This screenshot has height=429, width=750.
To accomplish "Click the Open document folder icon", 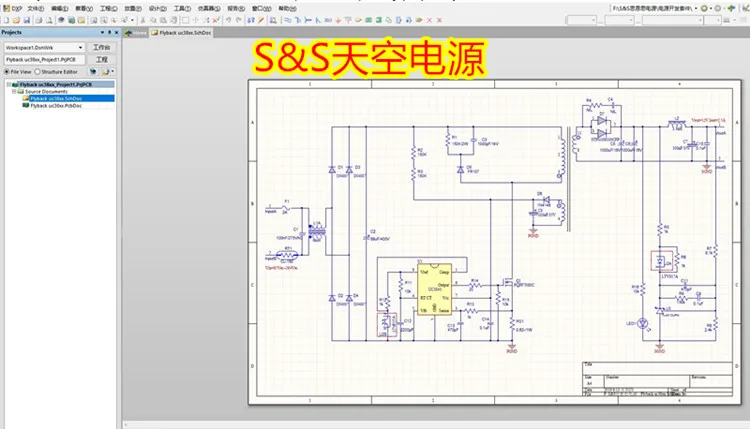I will (x=16, y=19).
